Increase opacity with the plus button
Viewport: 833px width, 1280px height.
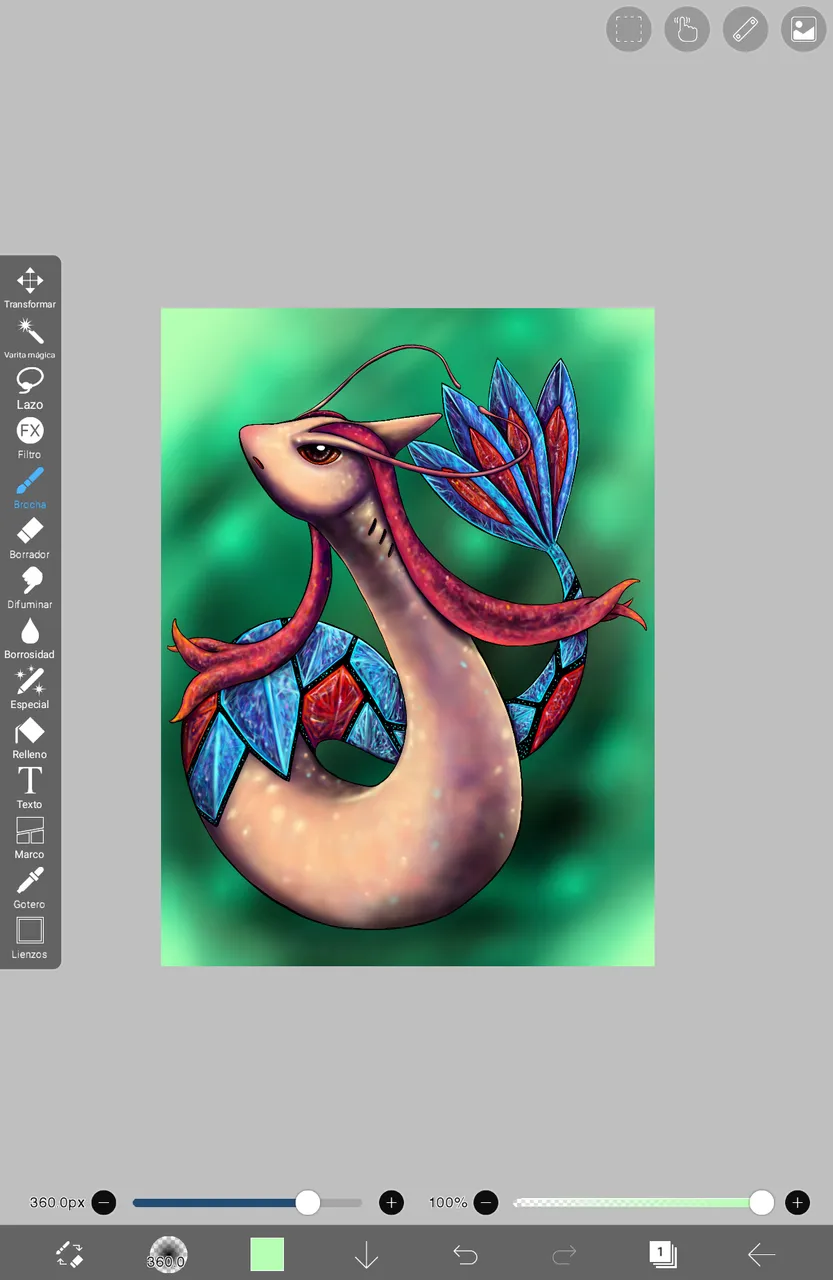(x=797, y=1202)
